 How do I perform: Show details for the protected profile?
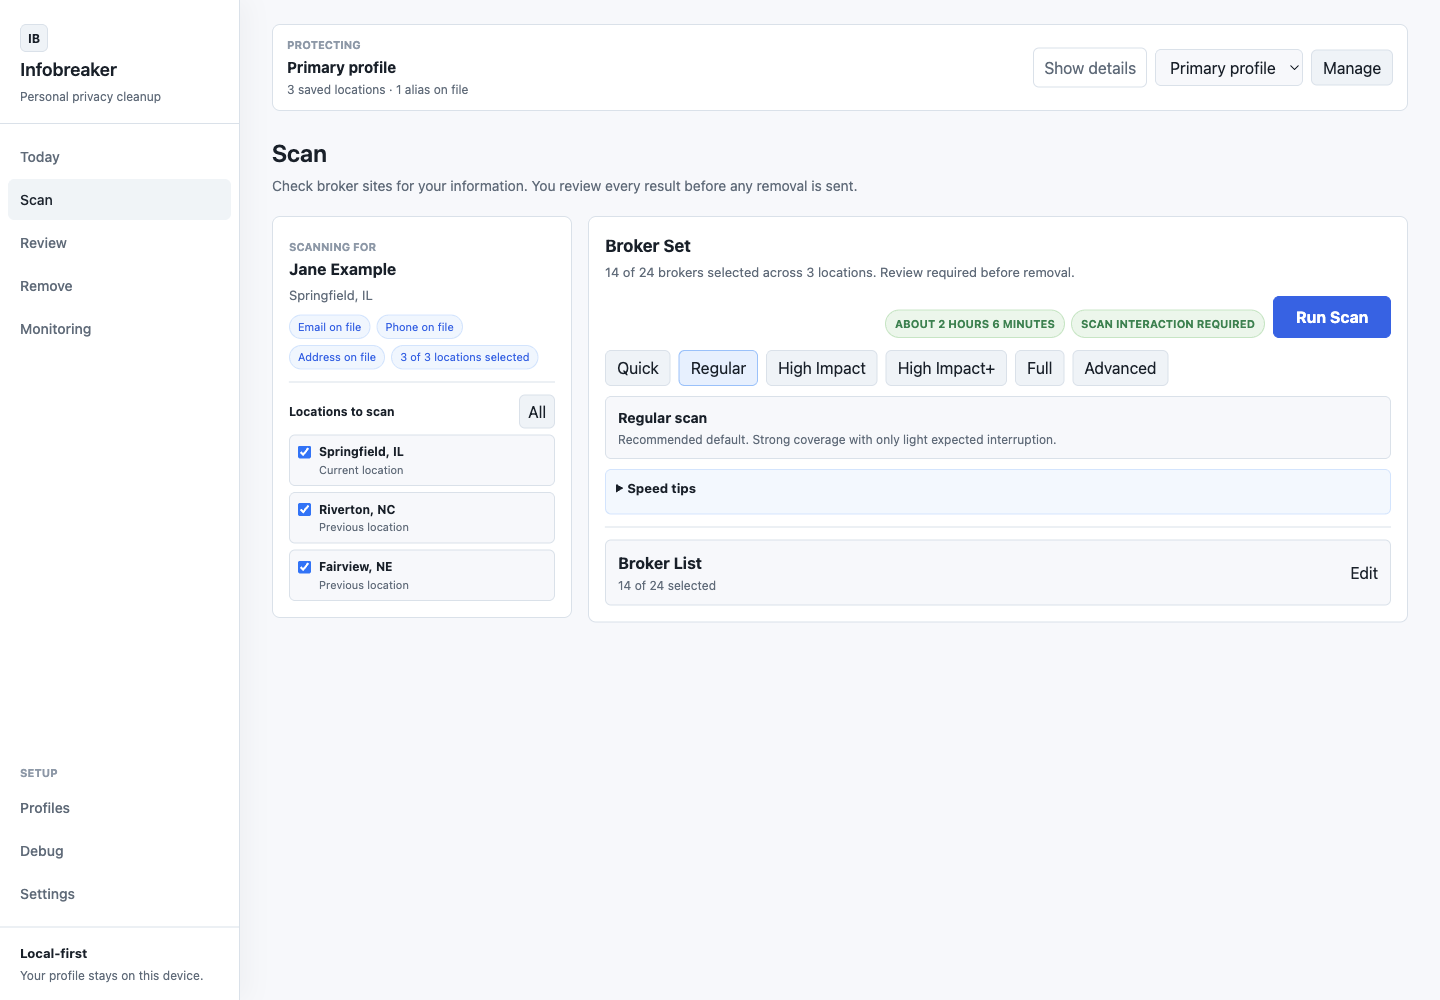pos(1089,68)
